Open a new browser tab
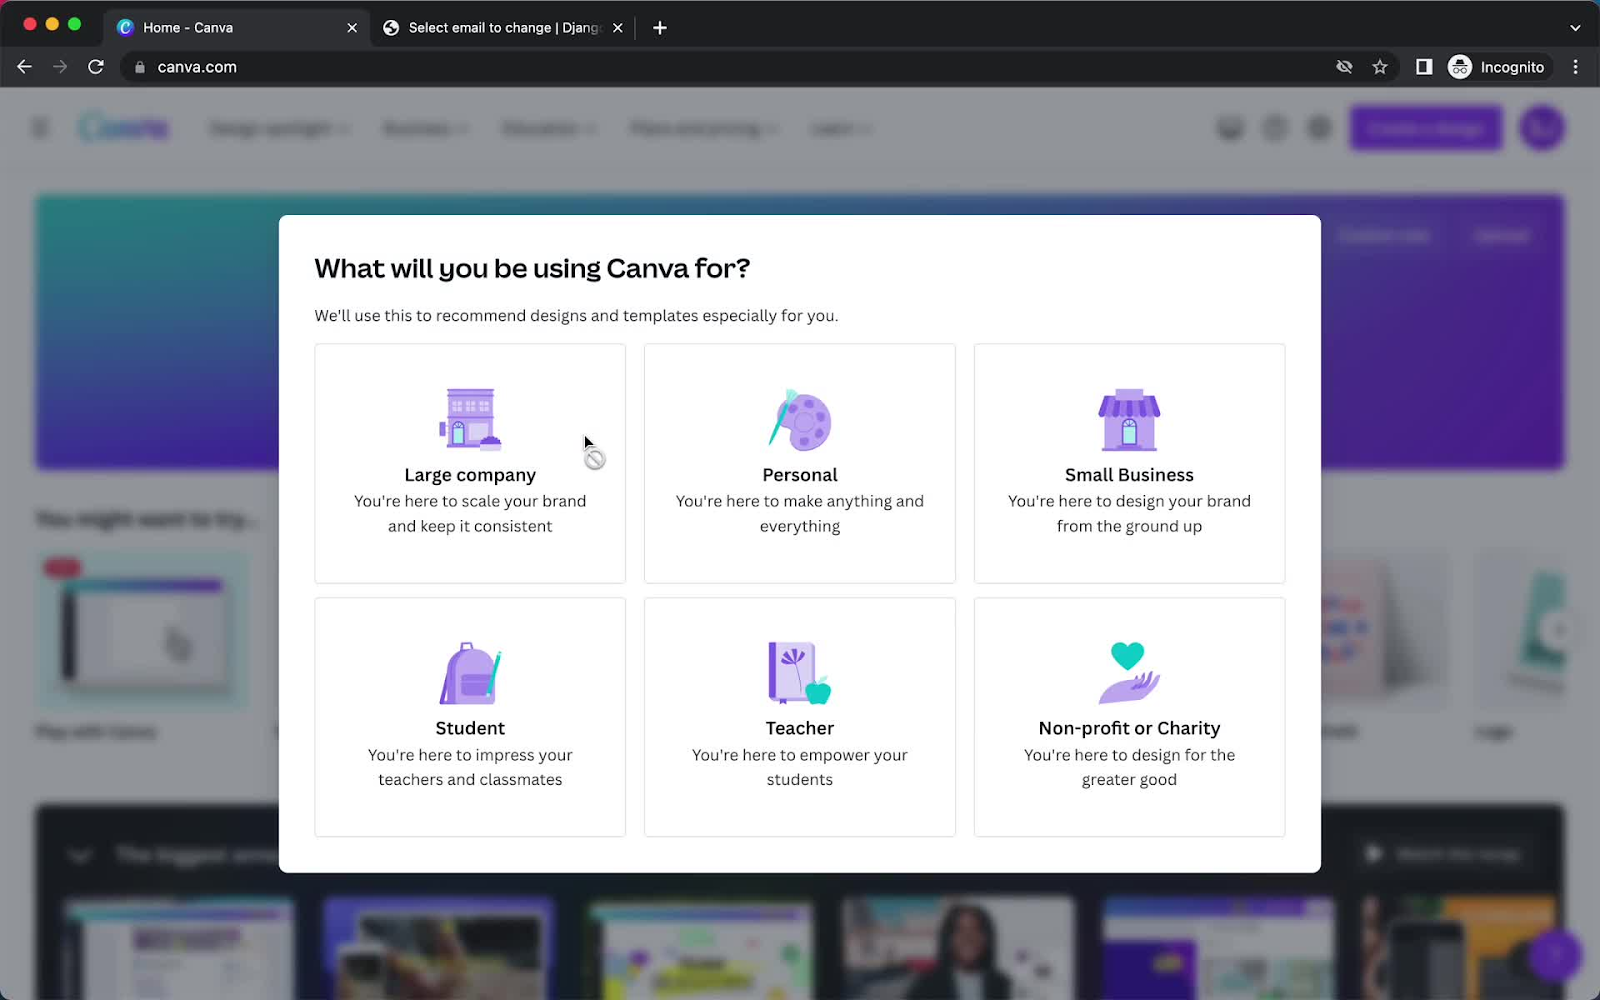Image resolution: width=1600 pixels, height=1000 pixels. coord(659,27)
